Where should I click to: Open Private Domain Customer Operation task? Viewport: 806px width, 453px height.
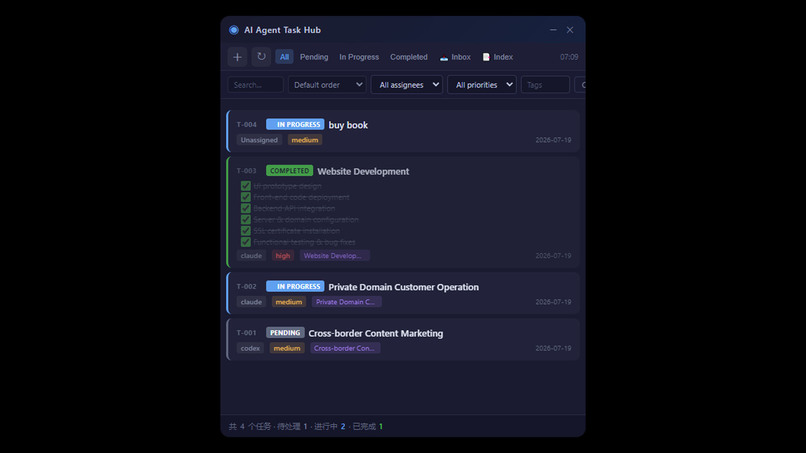tap(404, 287)
